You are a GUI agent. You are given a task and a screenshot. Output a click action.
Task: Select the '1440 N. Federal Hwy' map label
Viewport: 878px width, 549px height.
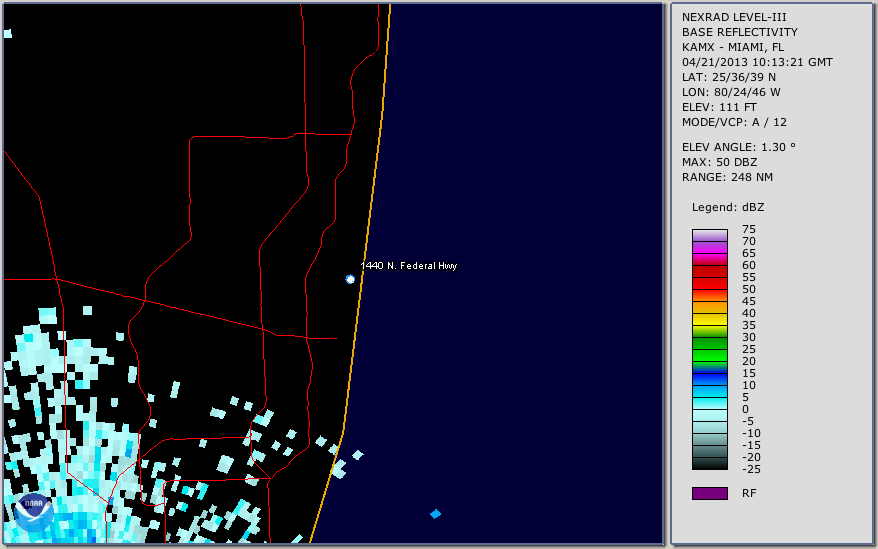(409, 266)
